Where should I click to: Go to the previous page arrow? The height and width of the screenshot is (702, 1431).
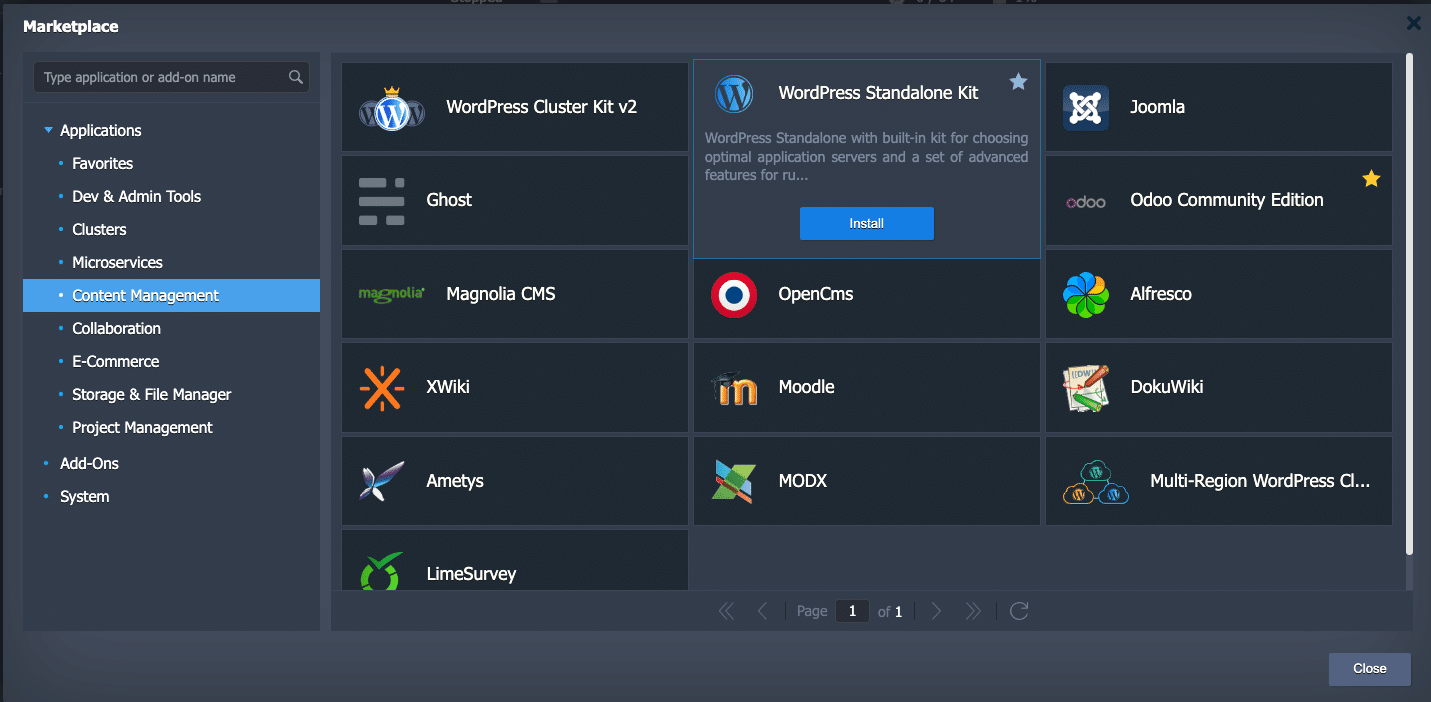763,611
